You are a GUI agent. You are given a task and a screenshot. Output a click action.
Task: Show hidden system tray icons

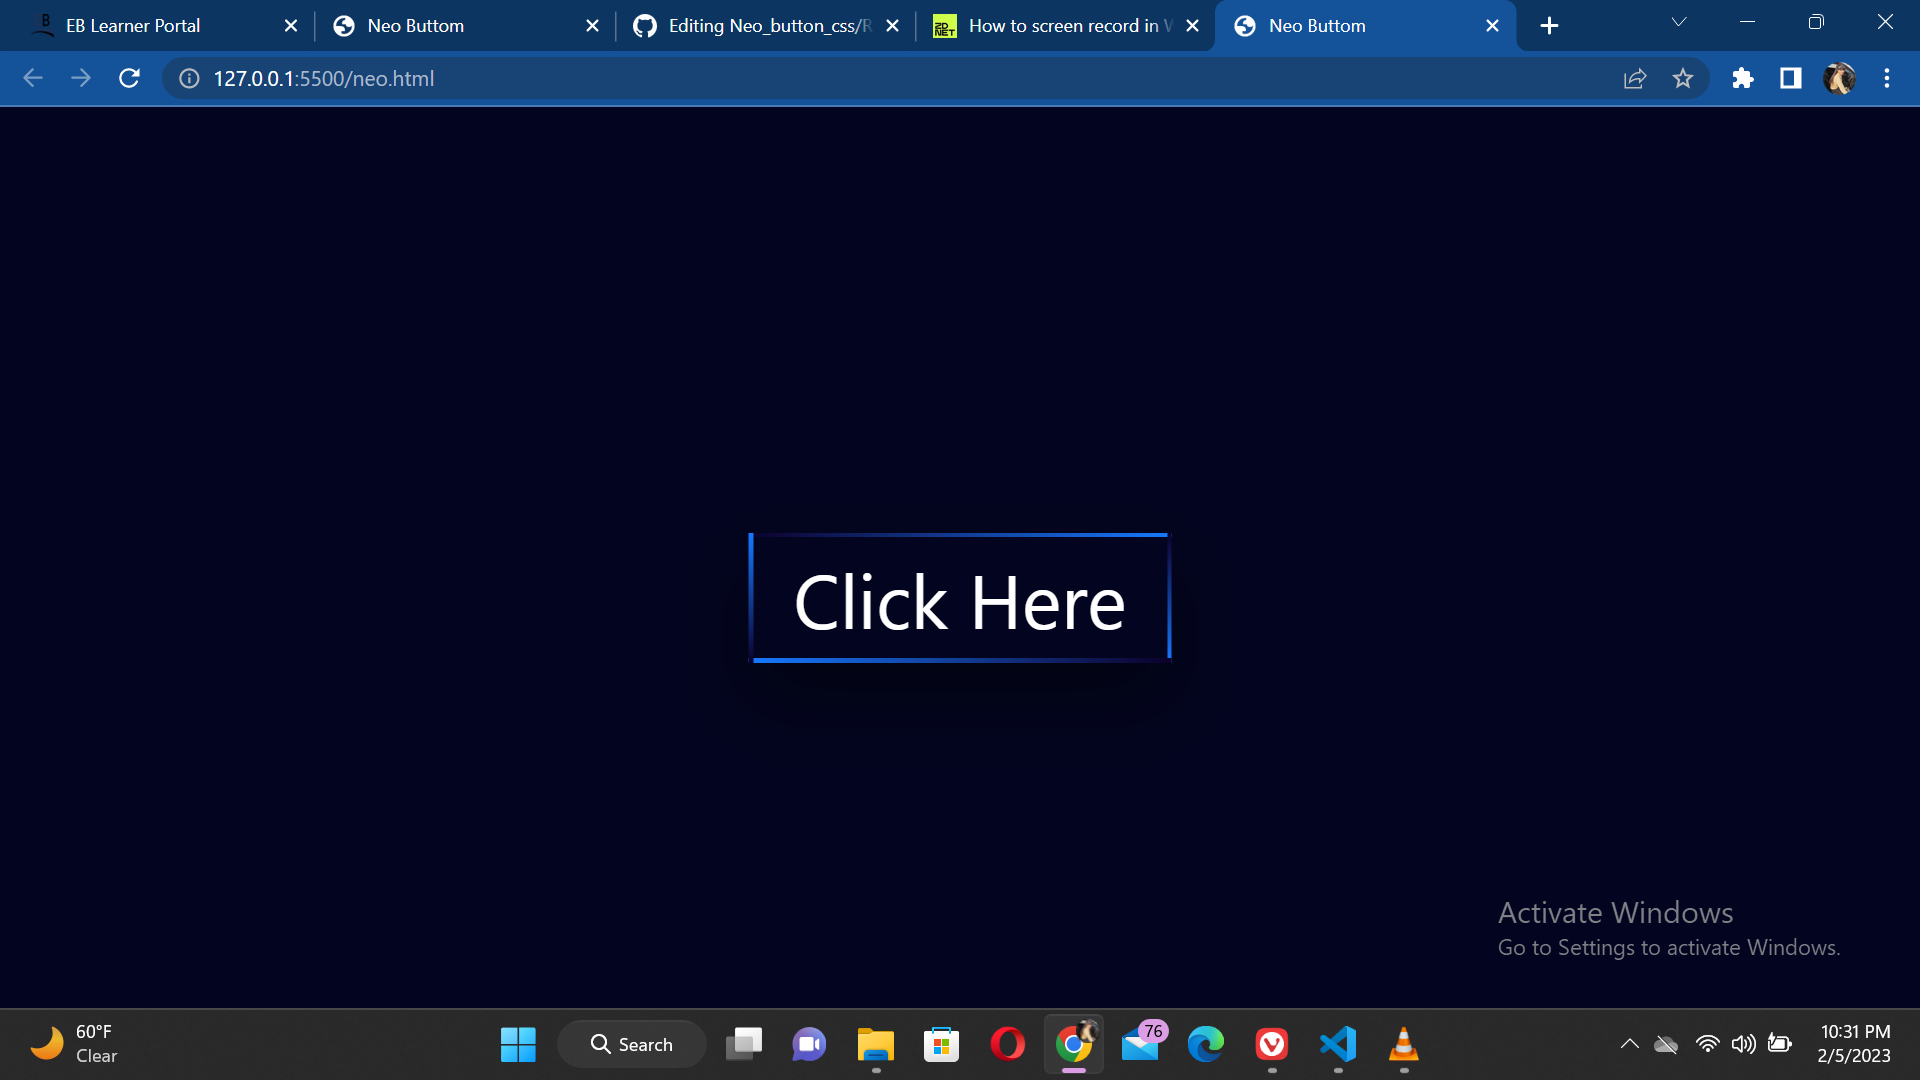(1629, 1044)
